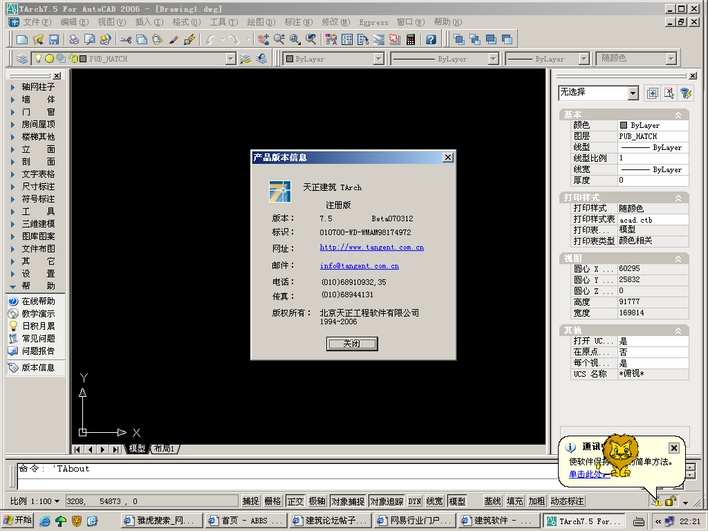Click the Open file icon

point(38,40)
